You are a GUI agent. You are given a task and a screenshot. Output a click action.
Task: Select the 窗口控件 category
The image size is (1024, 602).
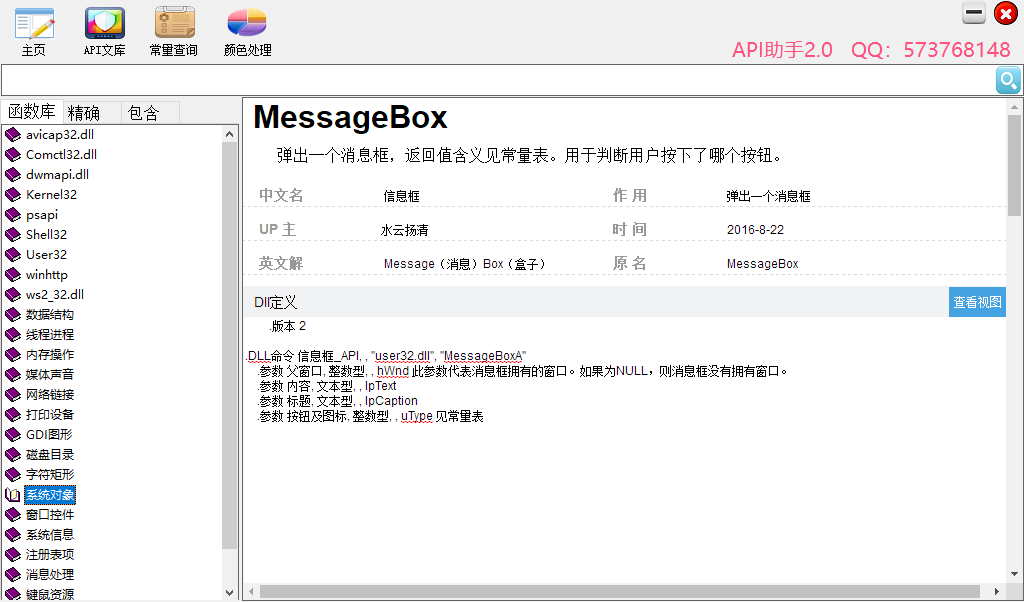50,515
